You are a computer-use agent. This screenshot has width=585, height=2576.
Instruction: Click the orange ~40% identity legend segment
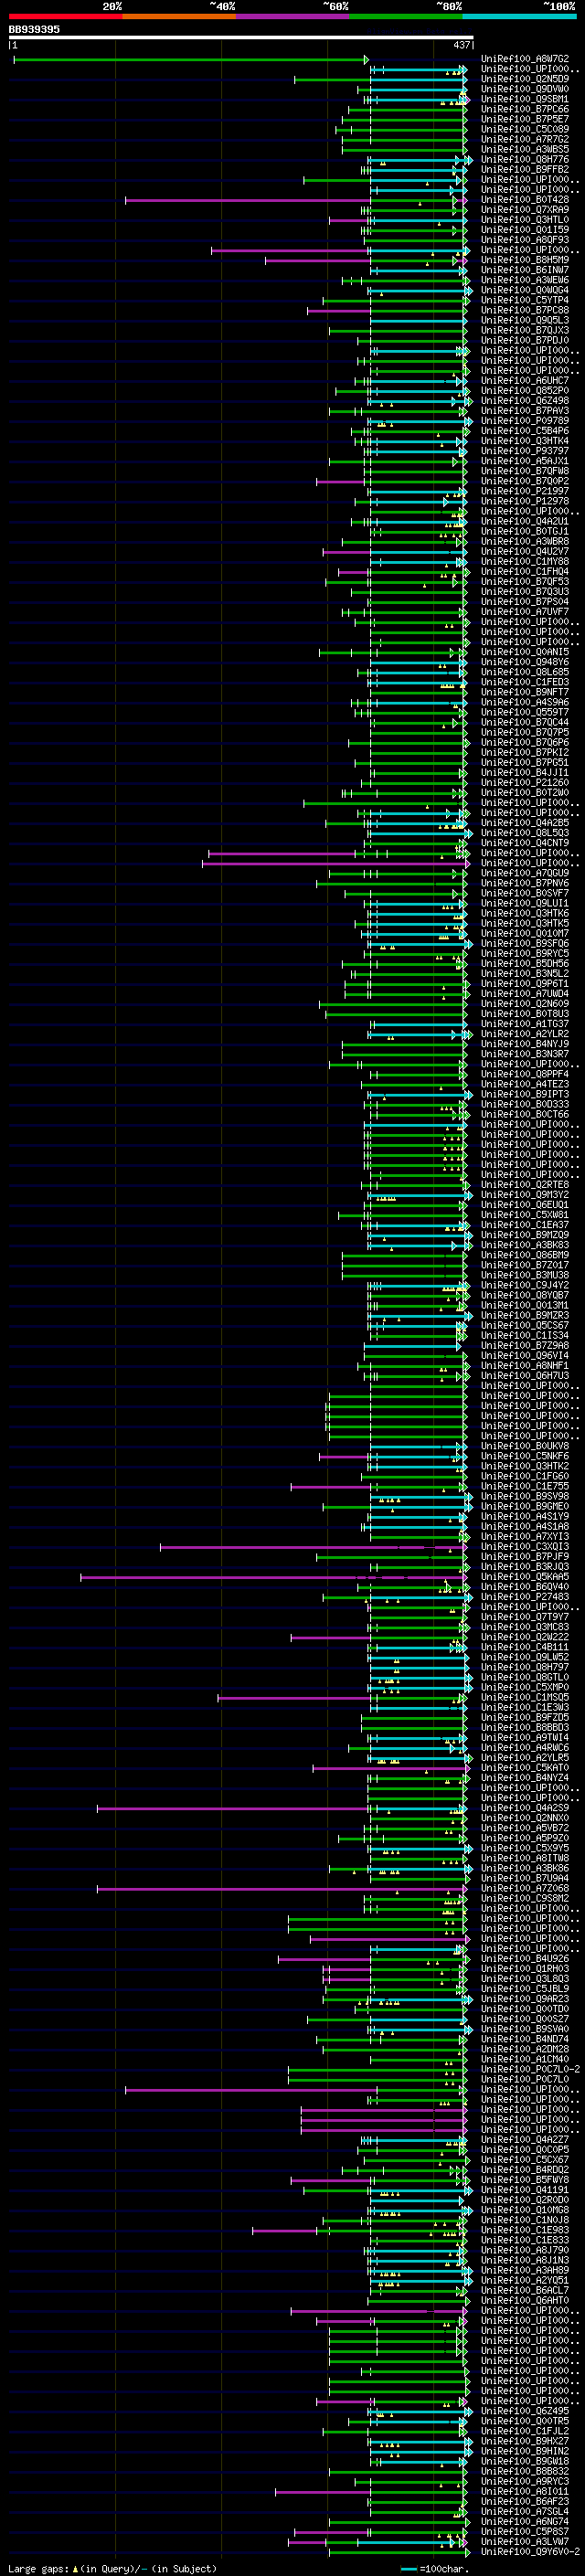pos(179,16)
